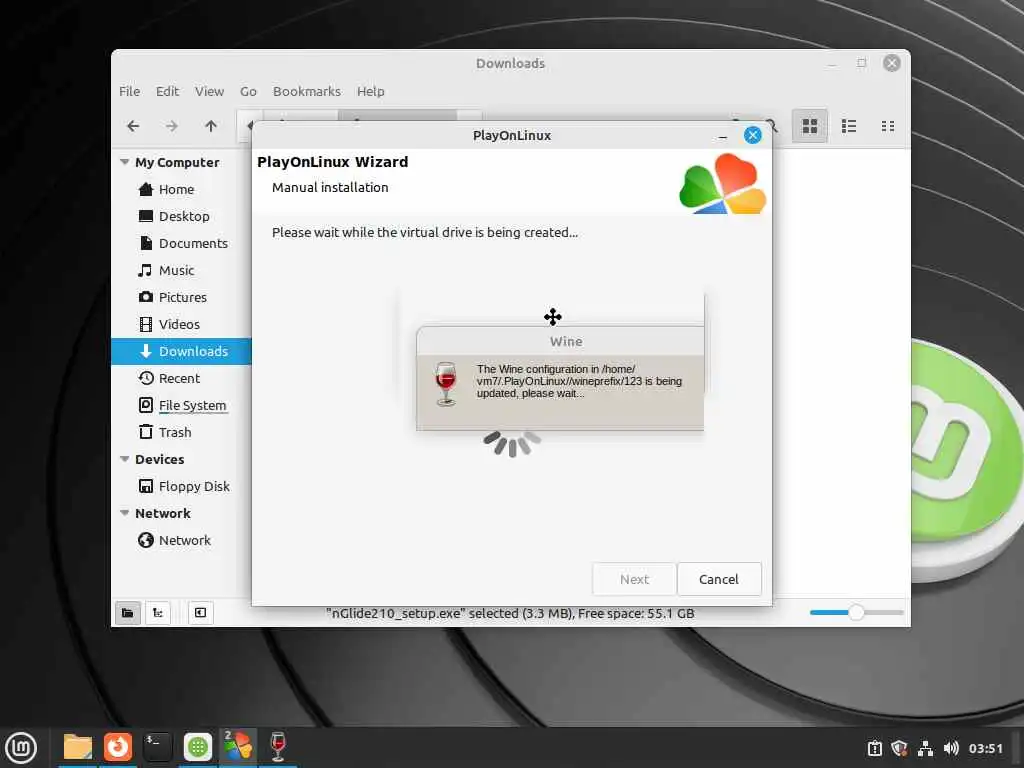Screen dimensions: 1024x768
Task: Collapse the Devices section
Action: pos(125,459)
